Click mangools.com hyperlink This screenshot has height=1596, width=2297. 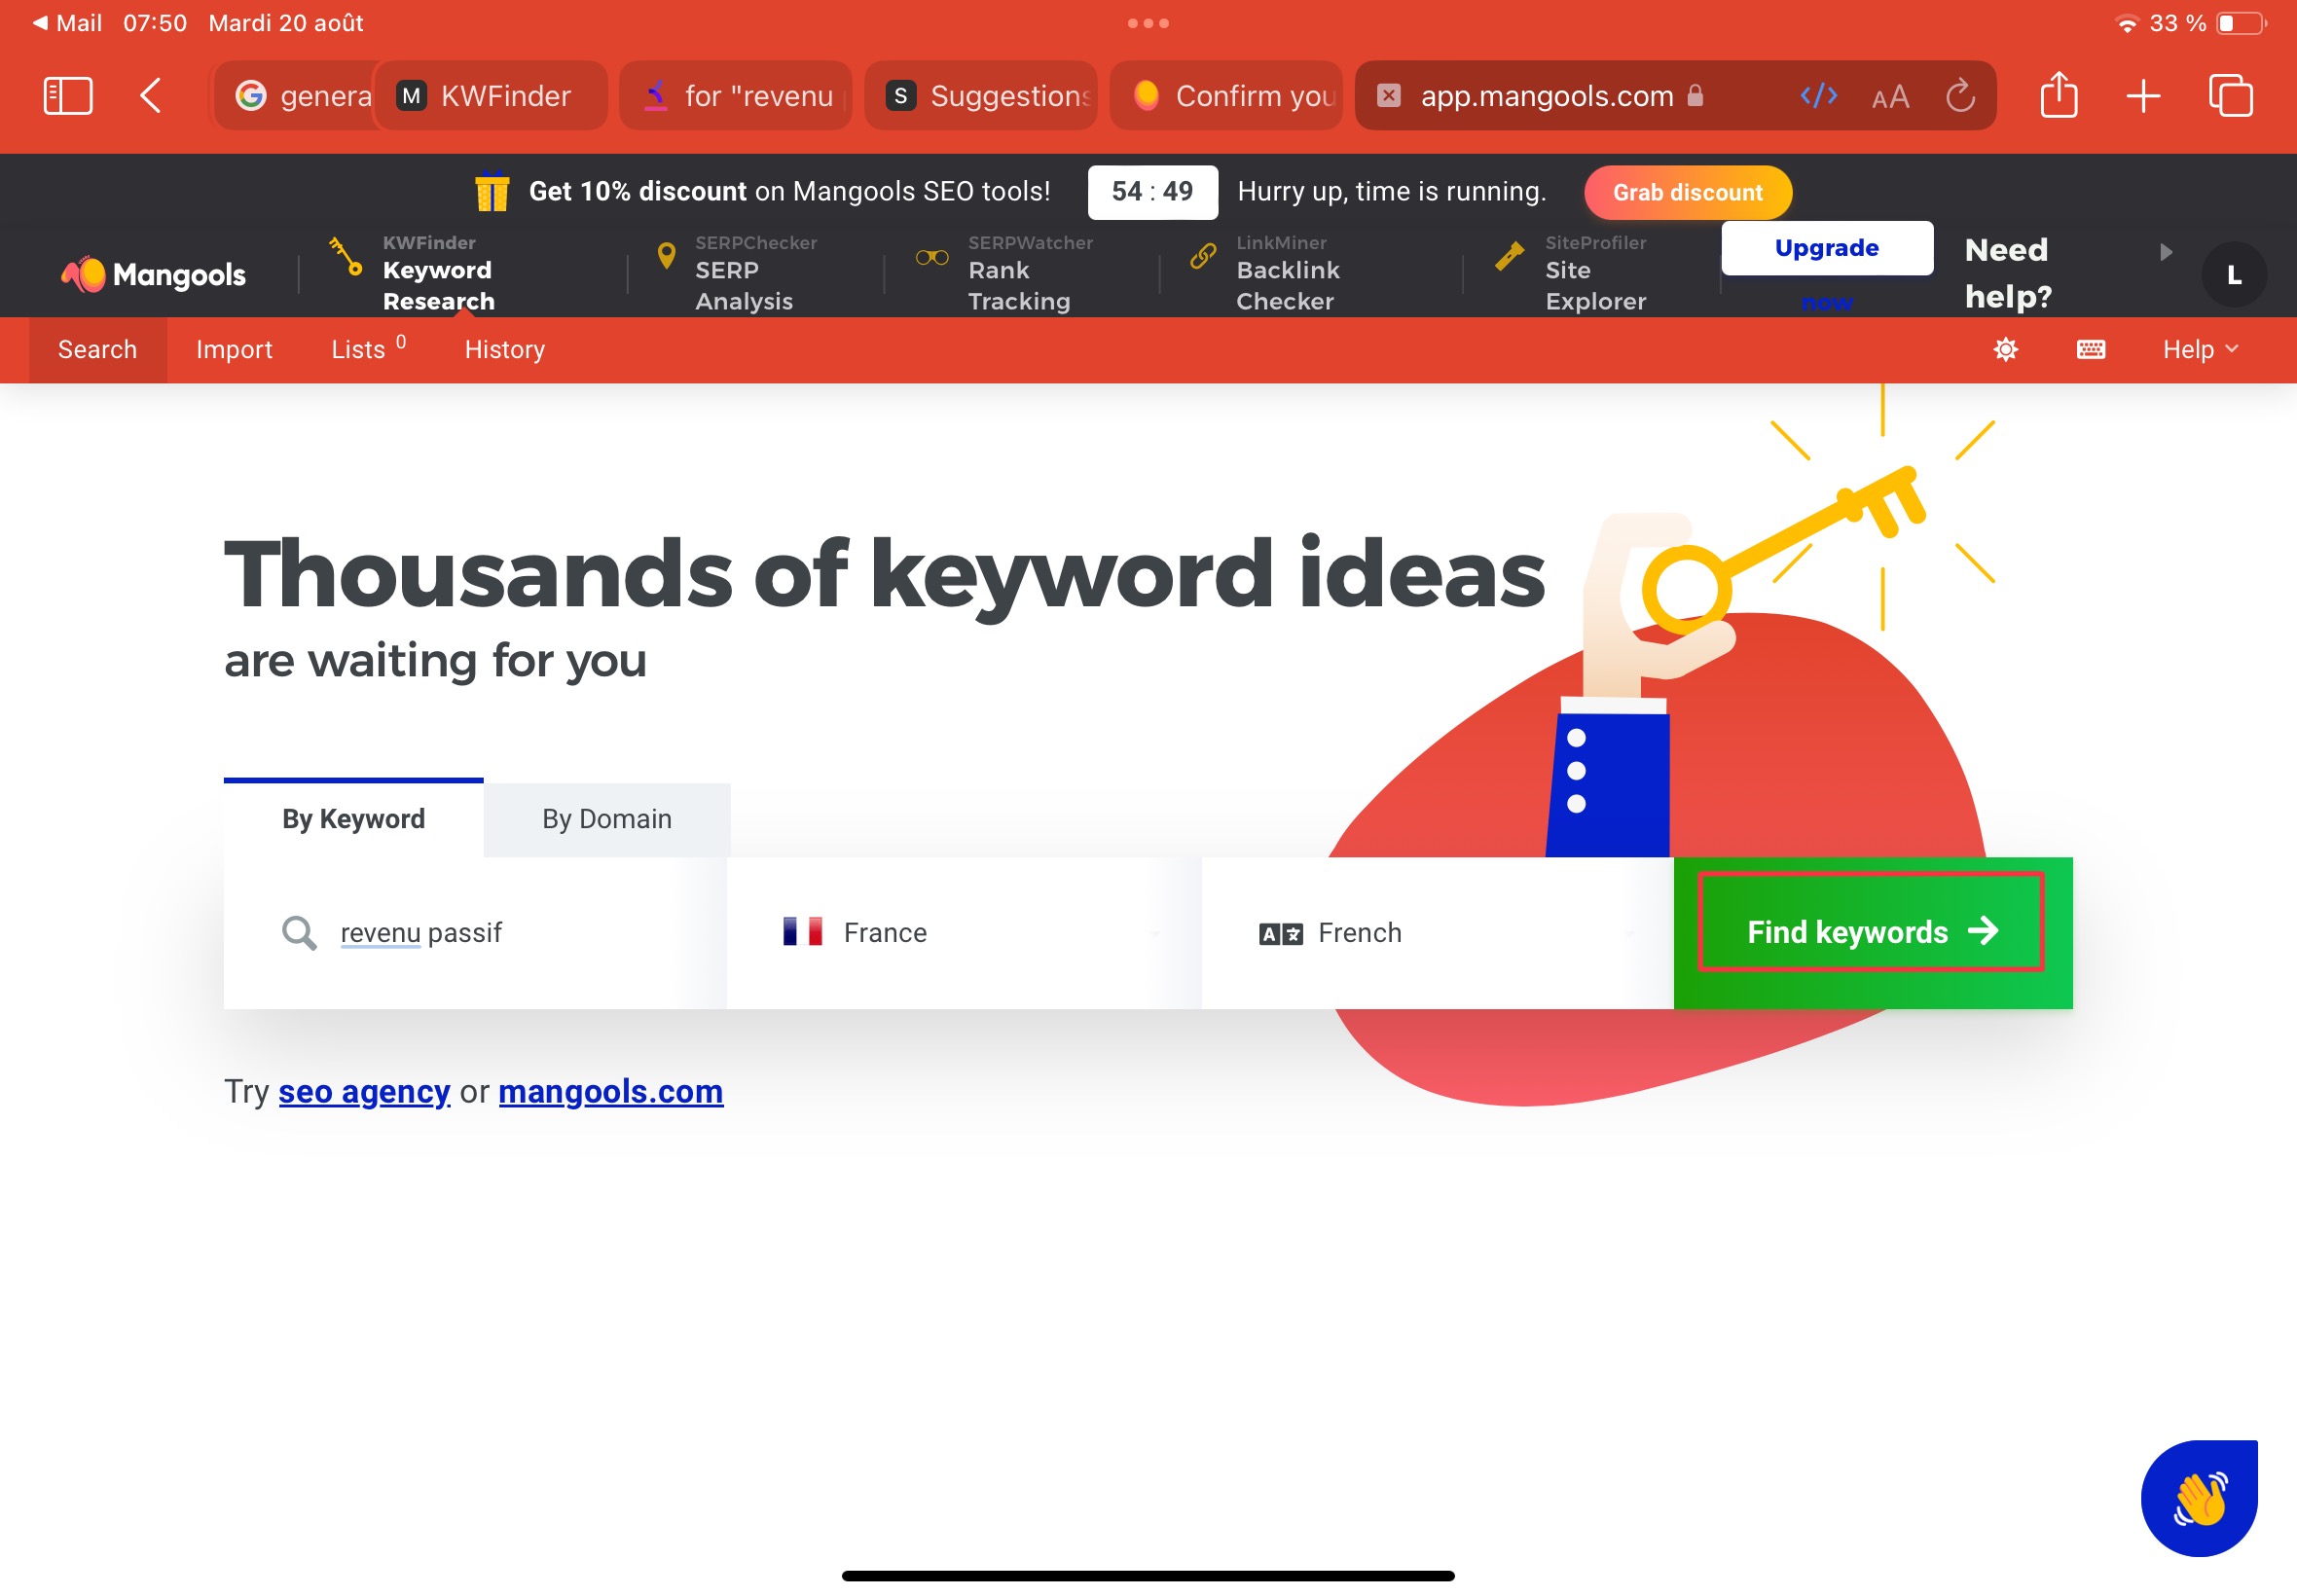point(611,1090)
